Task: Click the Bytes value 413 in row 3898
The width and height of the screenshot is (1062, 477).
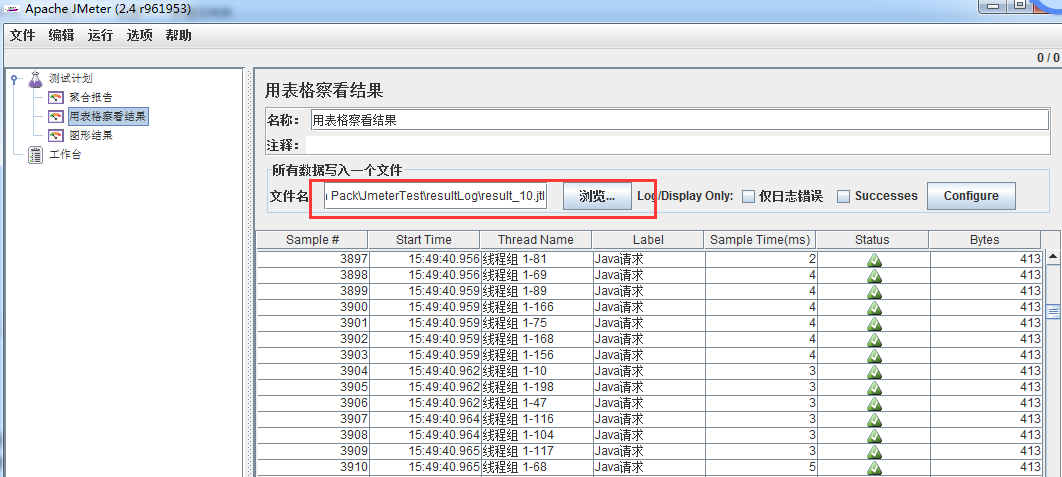Action: (x=985, y=275)
